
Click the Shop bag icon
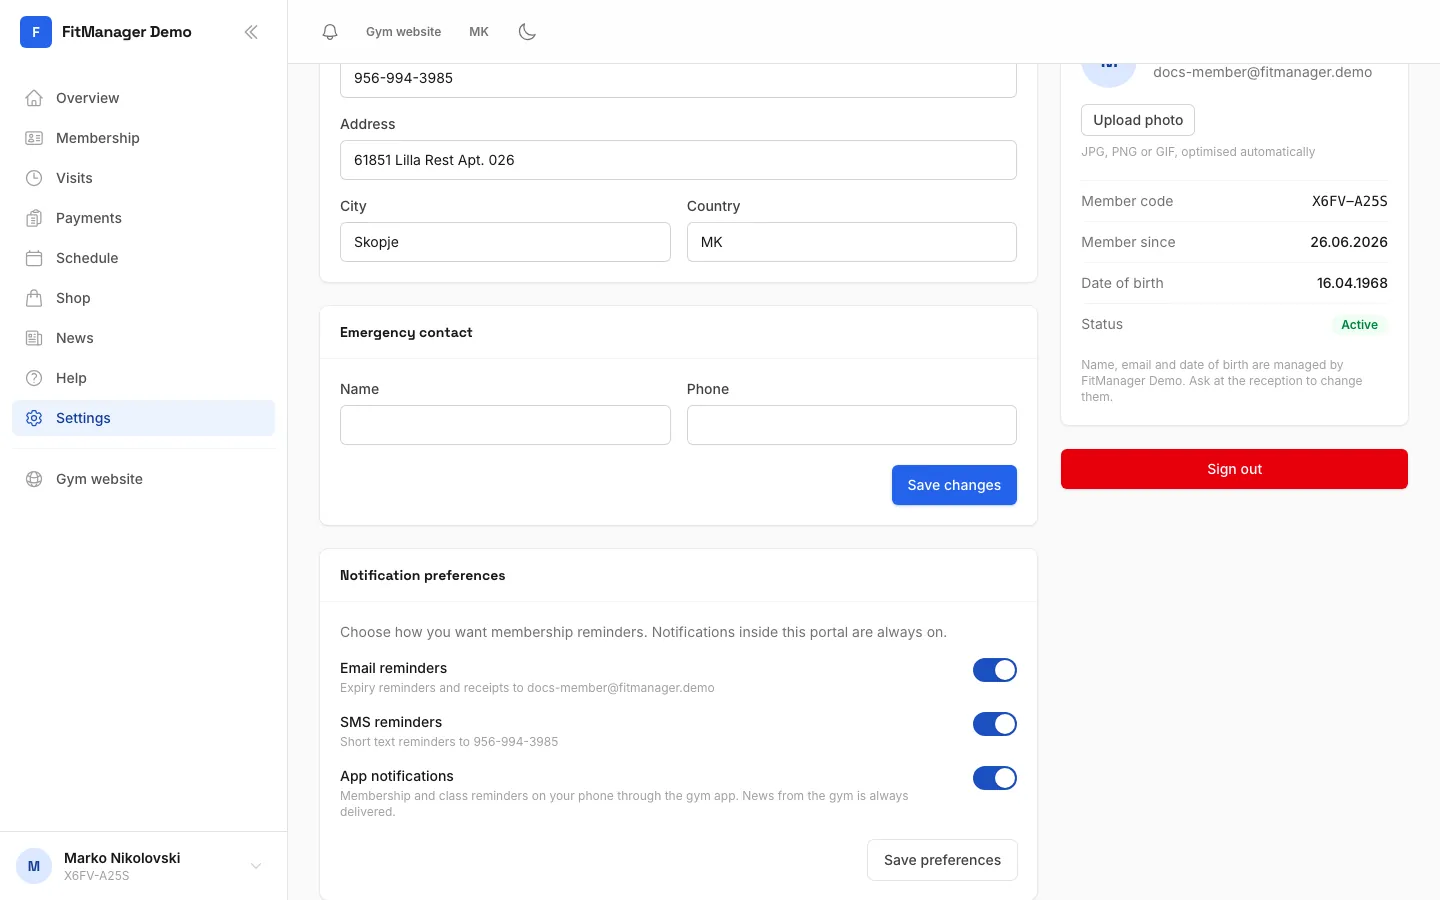point(34,298)
